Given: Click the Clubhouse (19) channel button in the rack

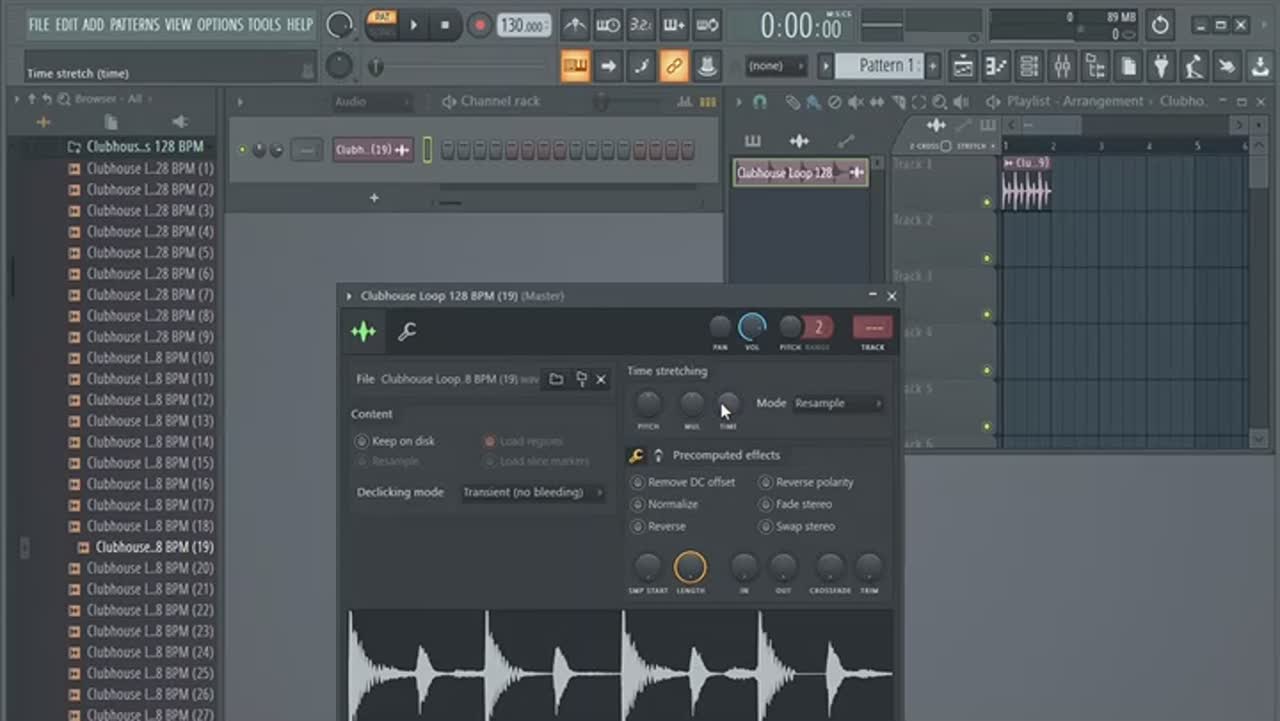Looking at the screenshot, I should coord(373,150).
